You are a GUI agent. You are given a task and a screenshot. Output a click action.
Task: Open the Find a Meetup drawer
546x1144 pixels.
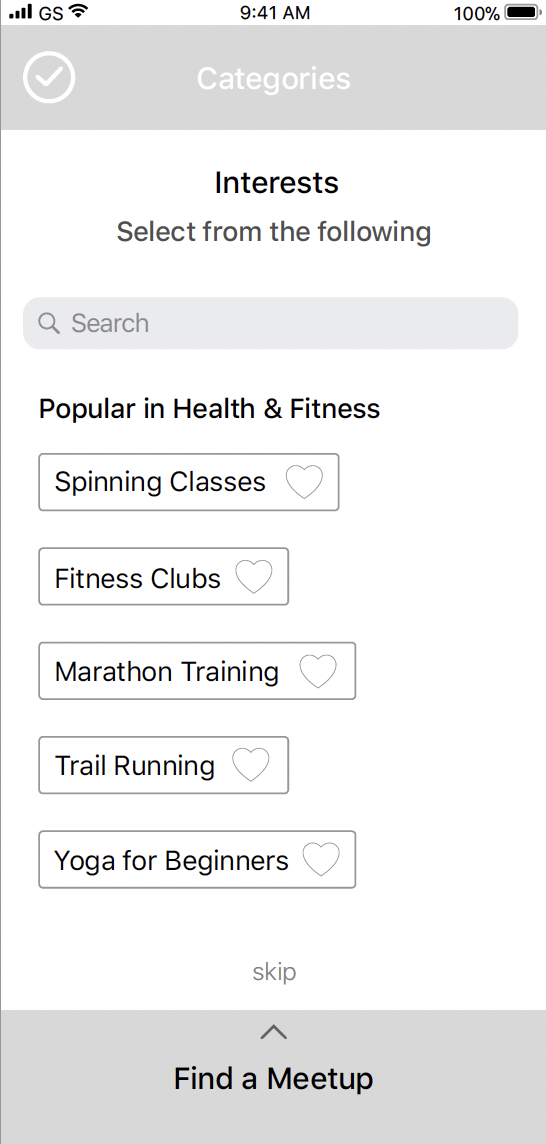273,1078
